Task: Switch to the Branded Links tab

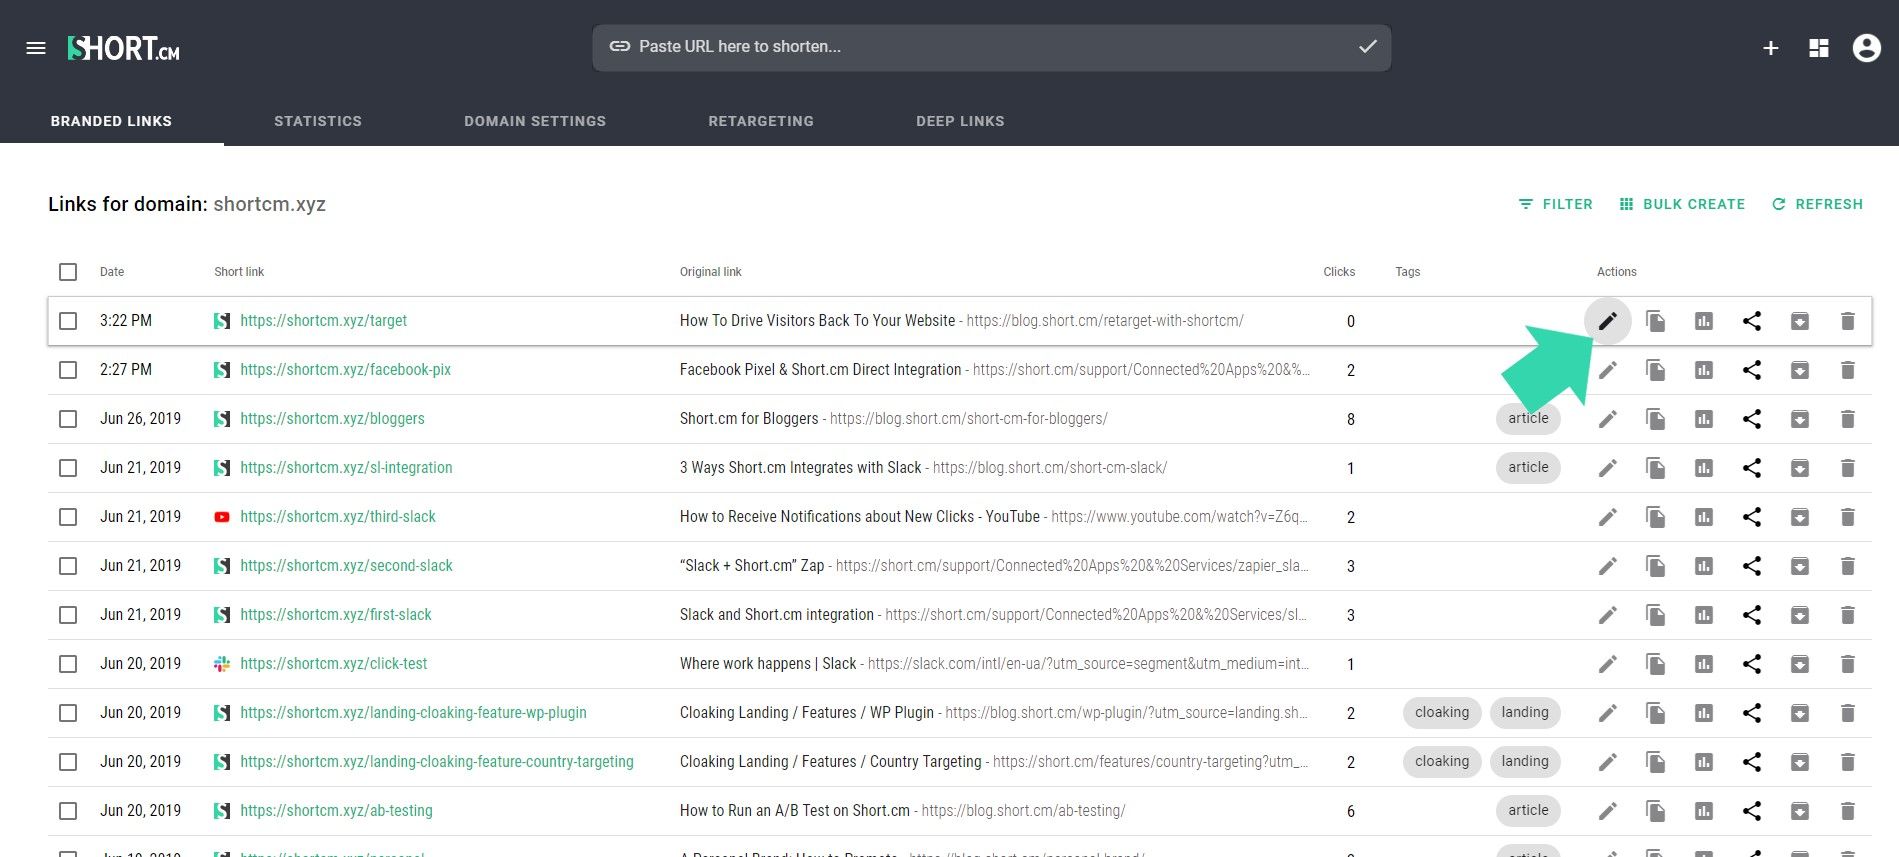Action: [x=111, y=121]
